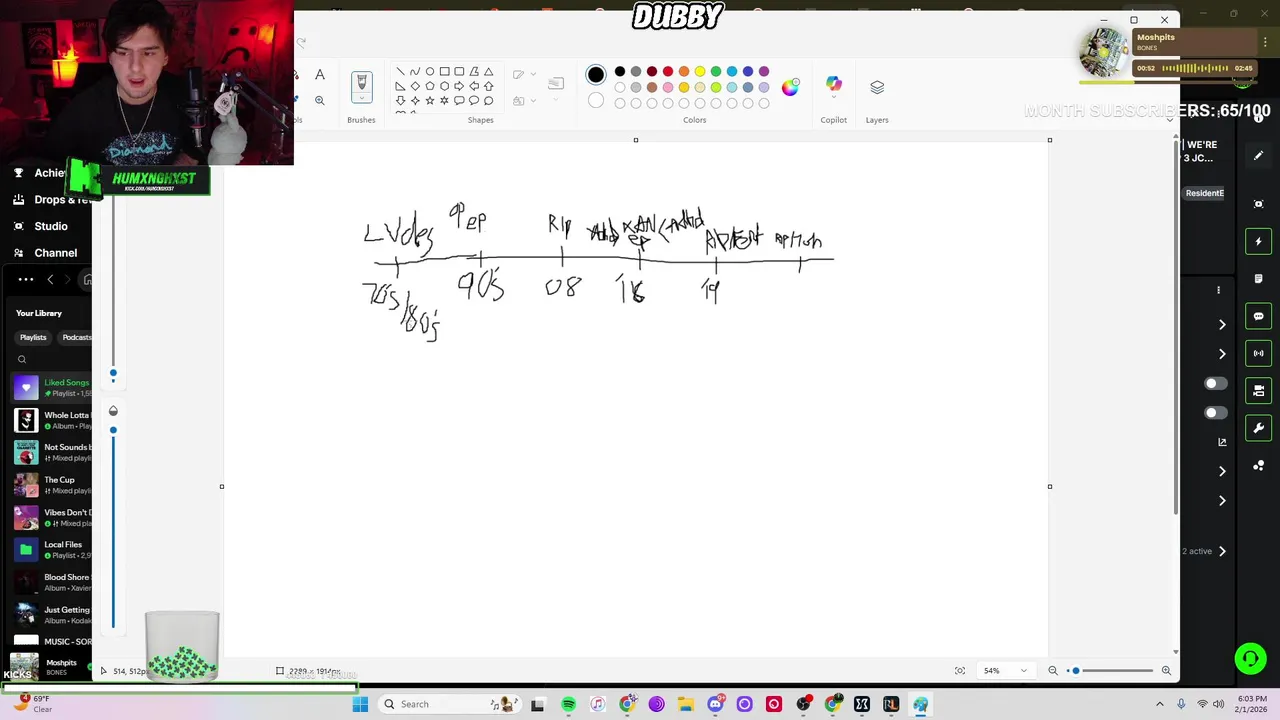Click the green headset button

1250,658
